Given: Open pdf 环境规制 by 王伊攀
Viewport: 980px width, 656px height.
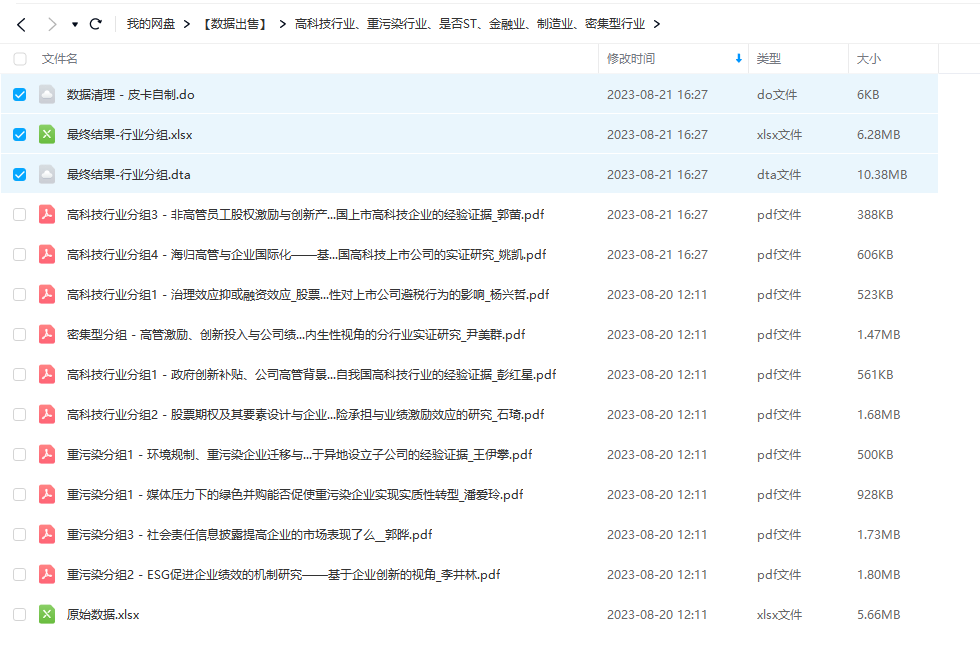Looking at the screenshot, I should pyautogui.click(x=299, y=454).
